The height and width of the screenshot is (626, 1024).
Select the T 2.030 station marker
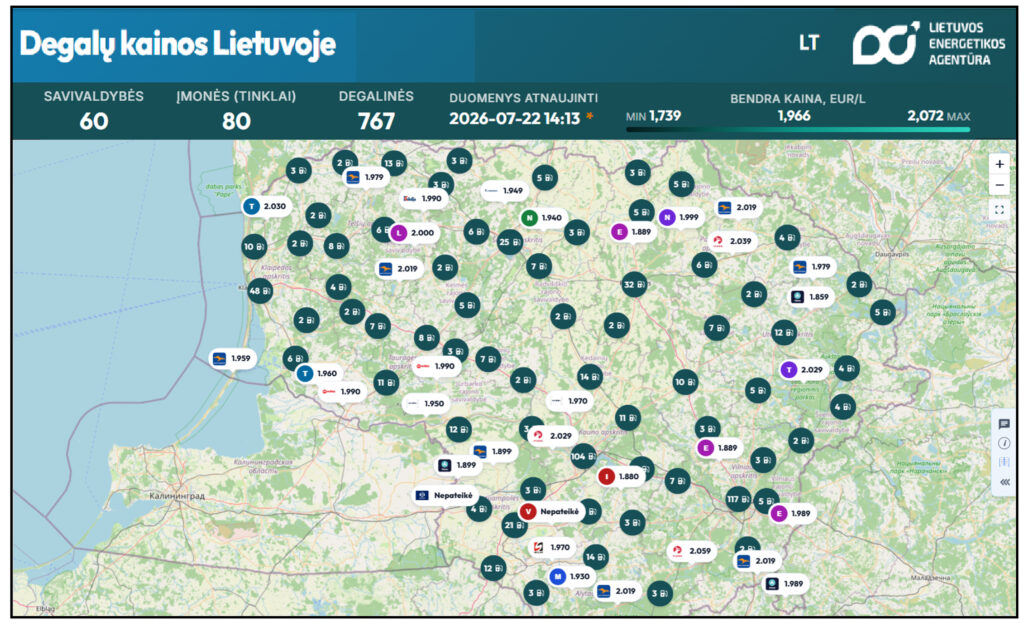[266, 206]
